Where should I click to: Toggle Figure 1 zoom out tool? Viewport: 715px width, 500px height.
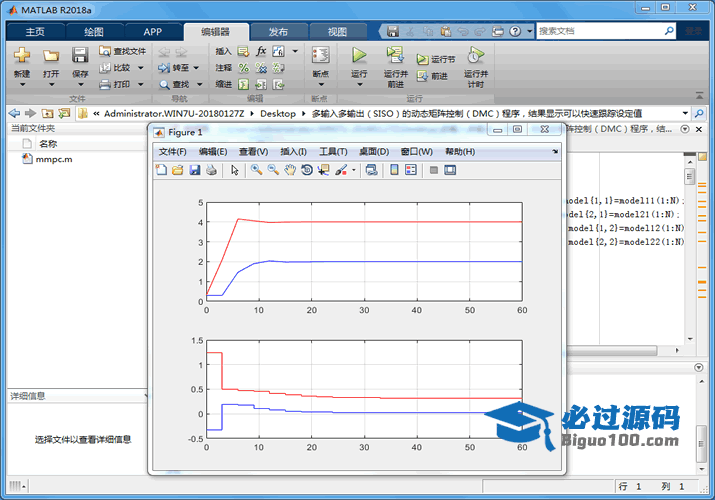273,170
